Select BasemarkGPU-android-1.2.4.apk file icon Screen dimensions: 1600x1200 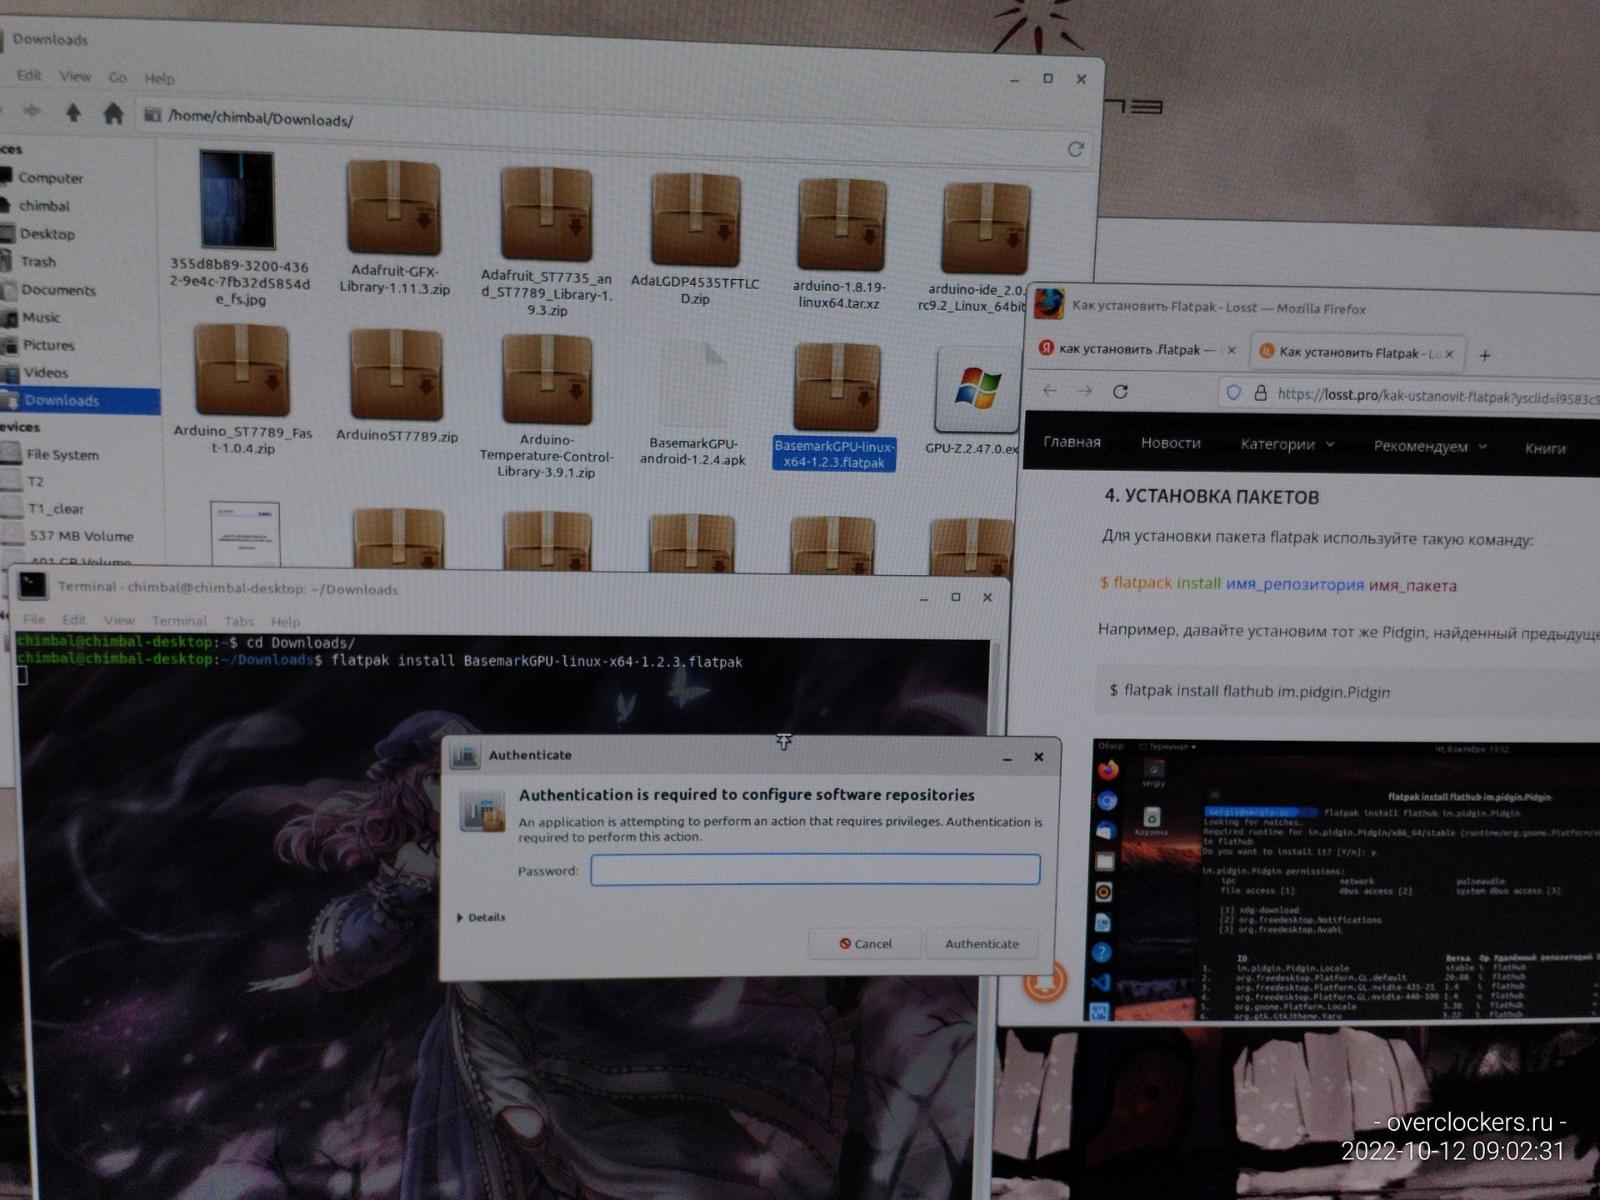[x=695, y=384]
